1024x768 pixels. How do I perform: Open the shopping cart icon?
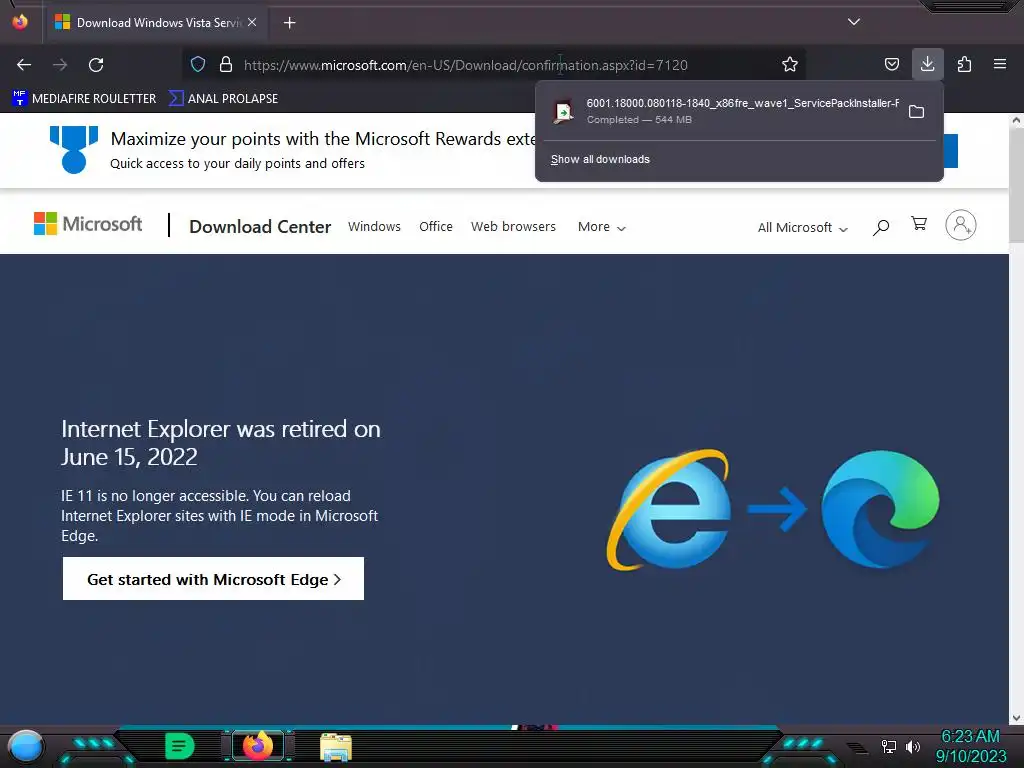919,224
